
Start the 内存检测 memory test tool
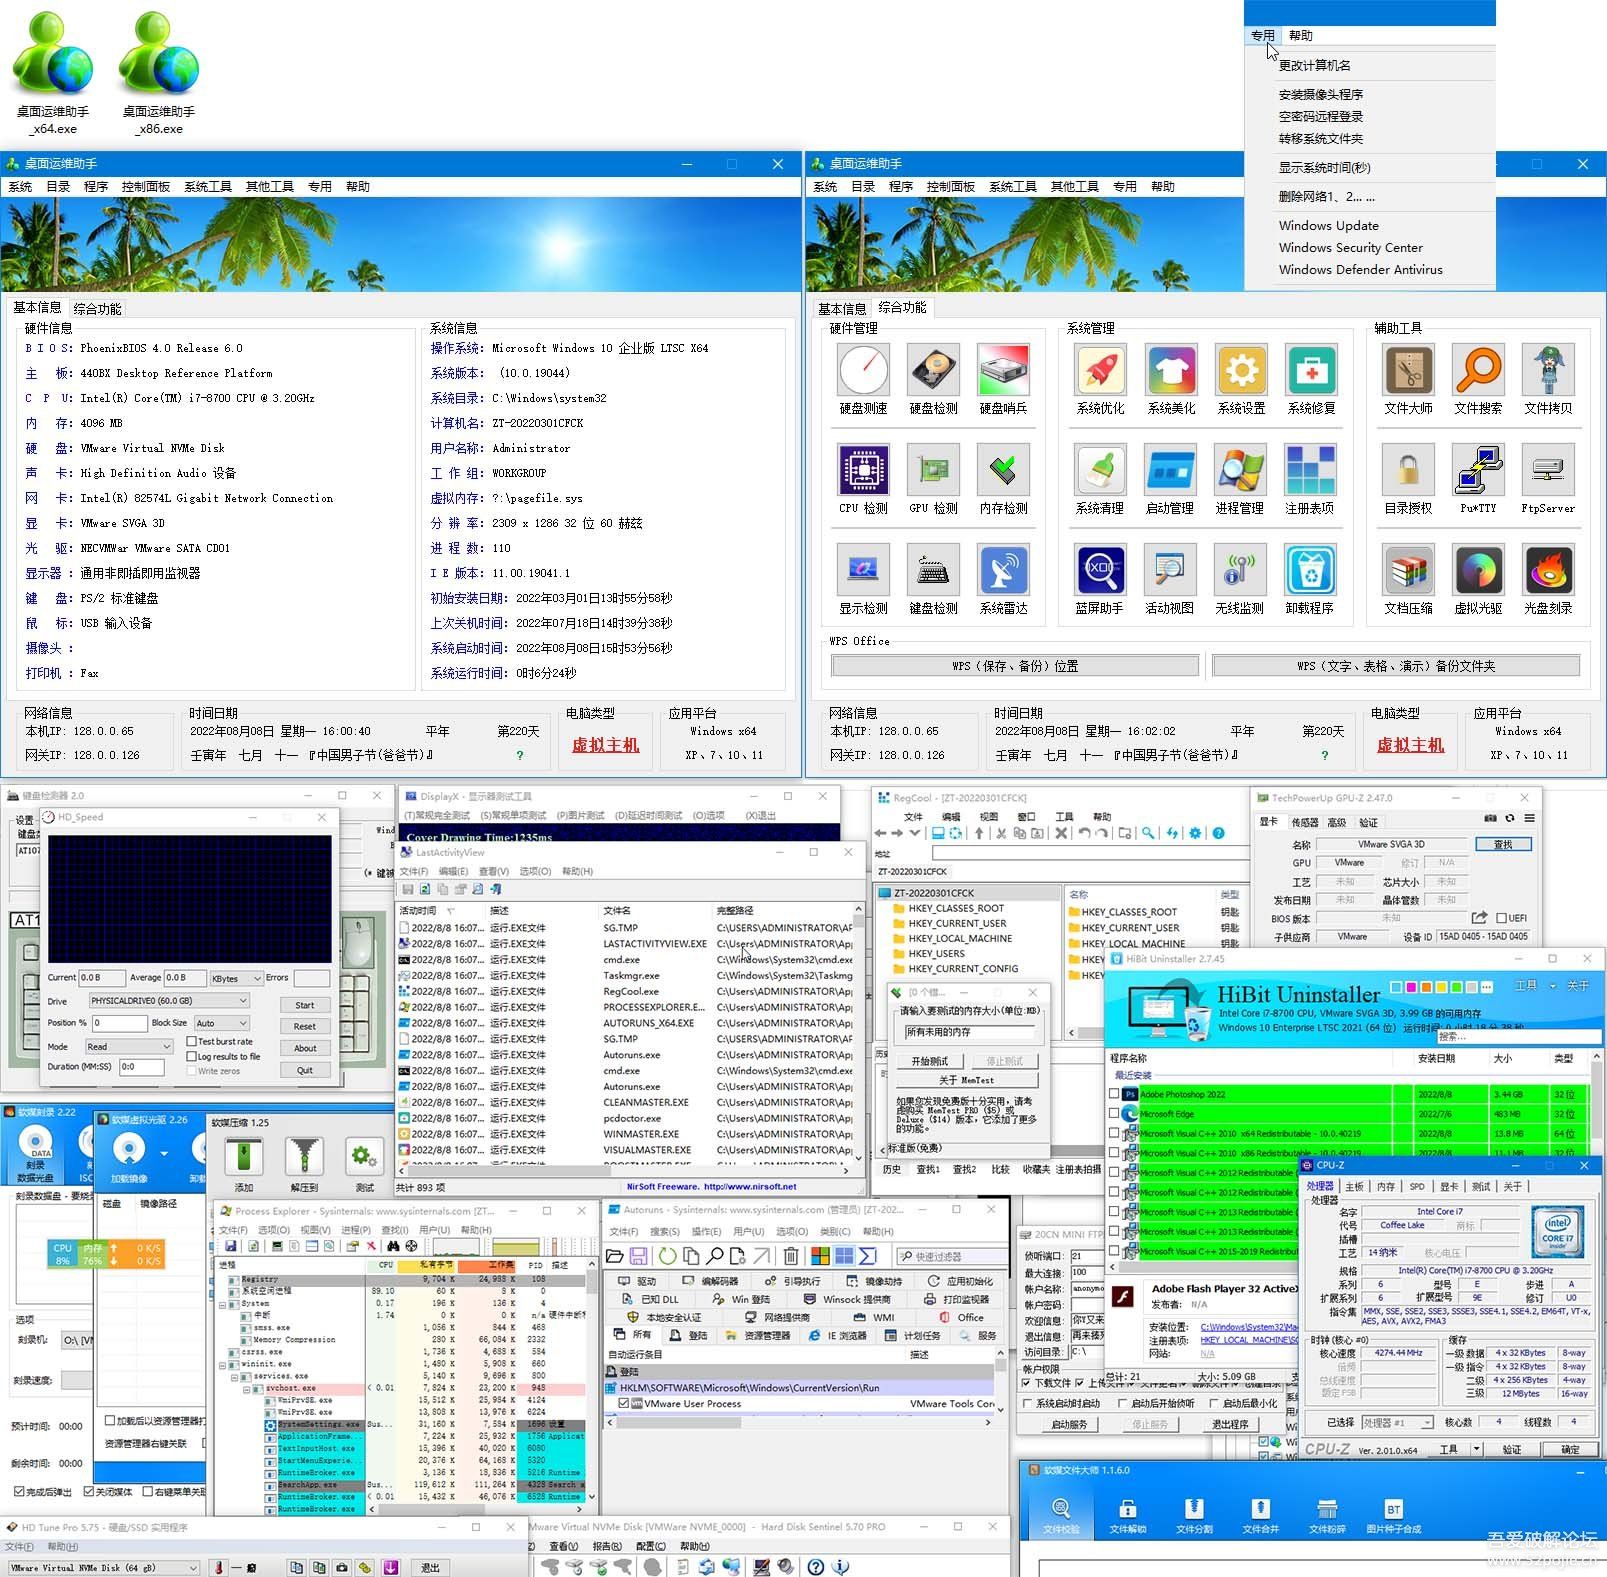[1003, 470]
